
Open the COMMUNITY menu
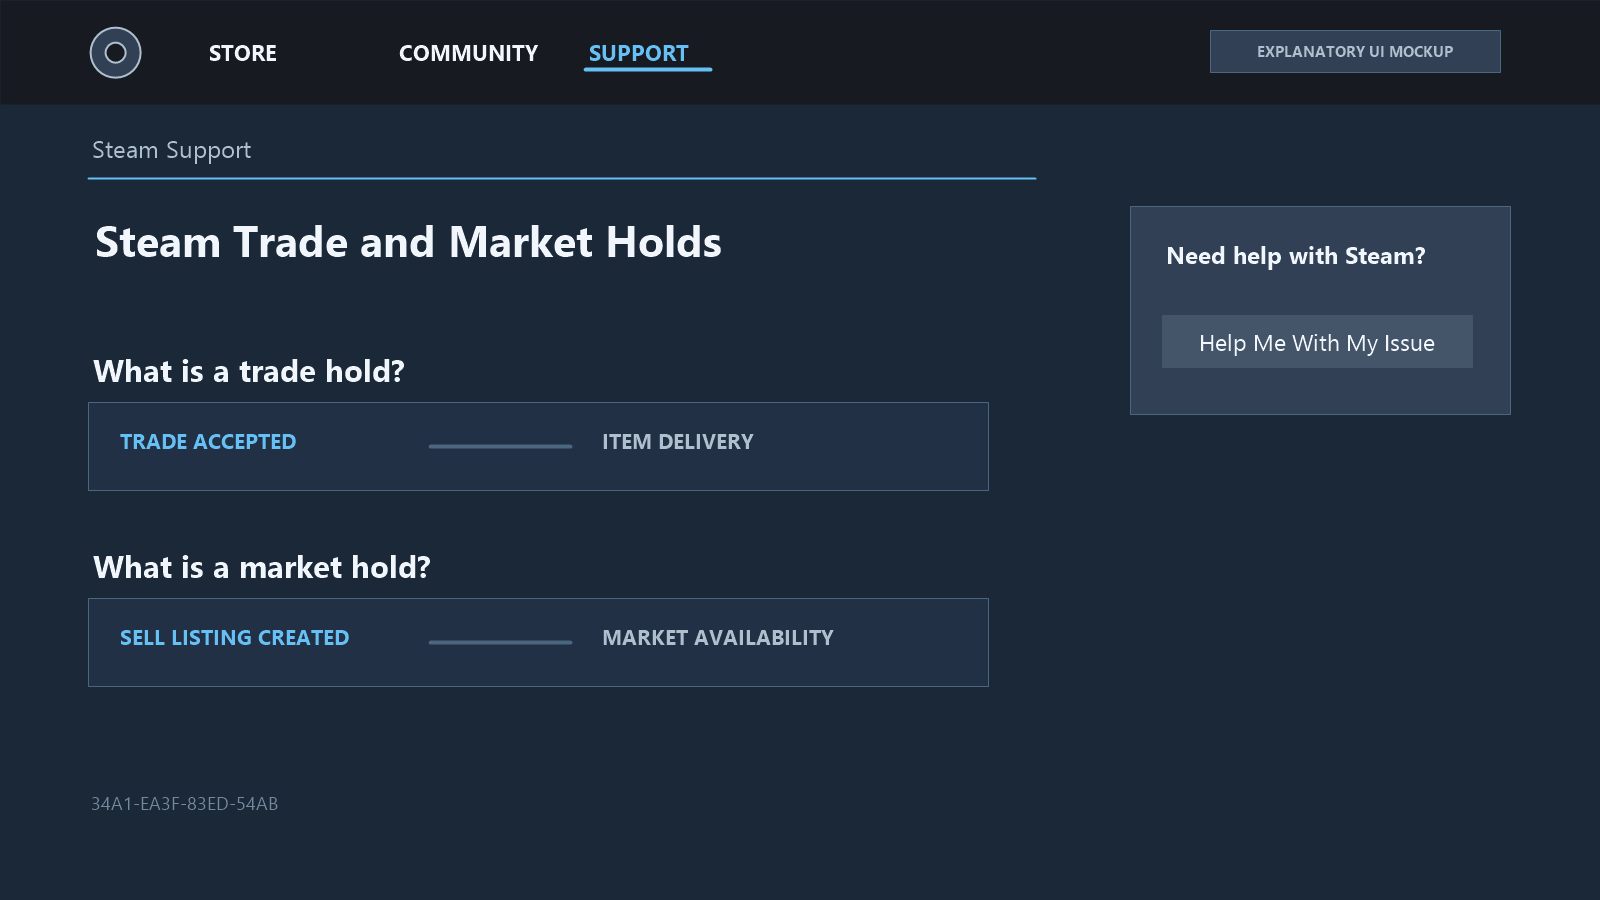[x=468, y=53]
